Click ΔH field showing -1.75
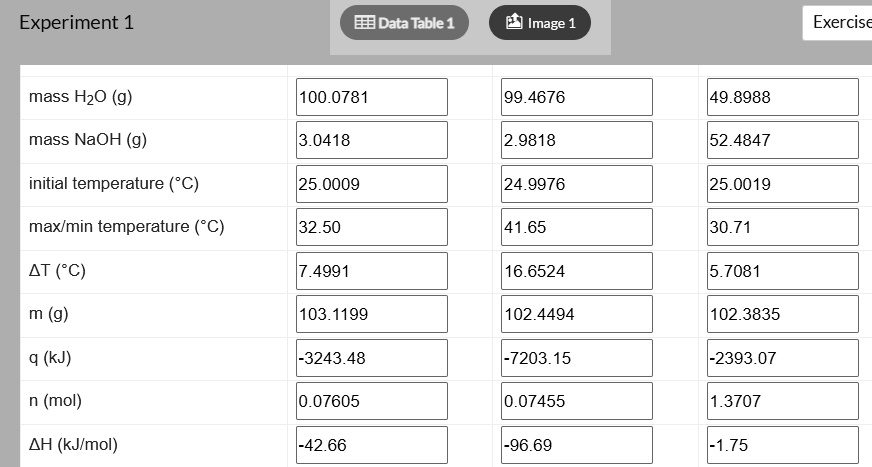 (782, 445)
